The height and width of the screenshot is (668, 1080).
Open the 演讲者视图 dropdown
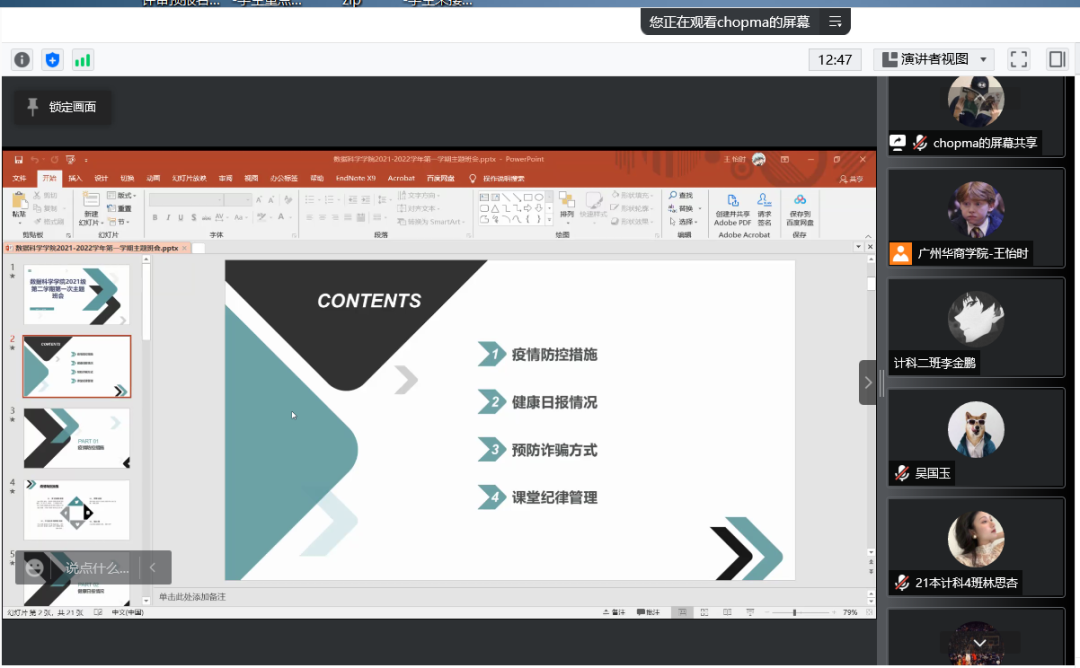click(x=934, y=60)
